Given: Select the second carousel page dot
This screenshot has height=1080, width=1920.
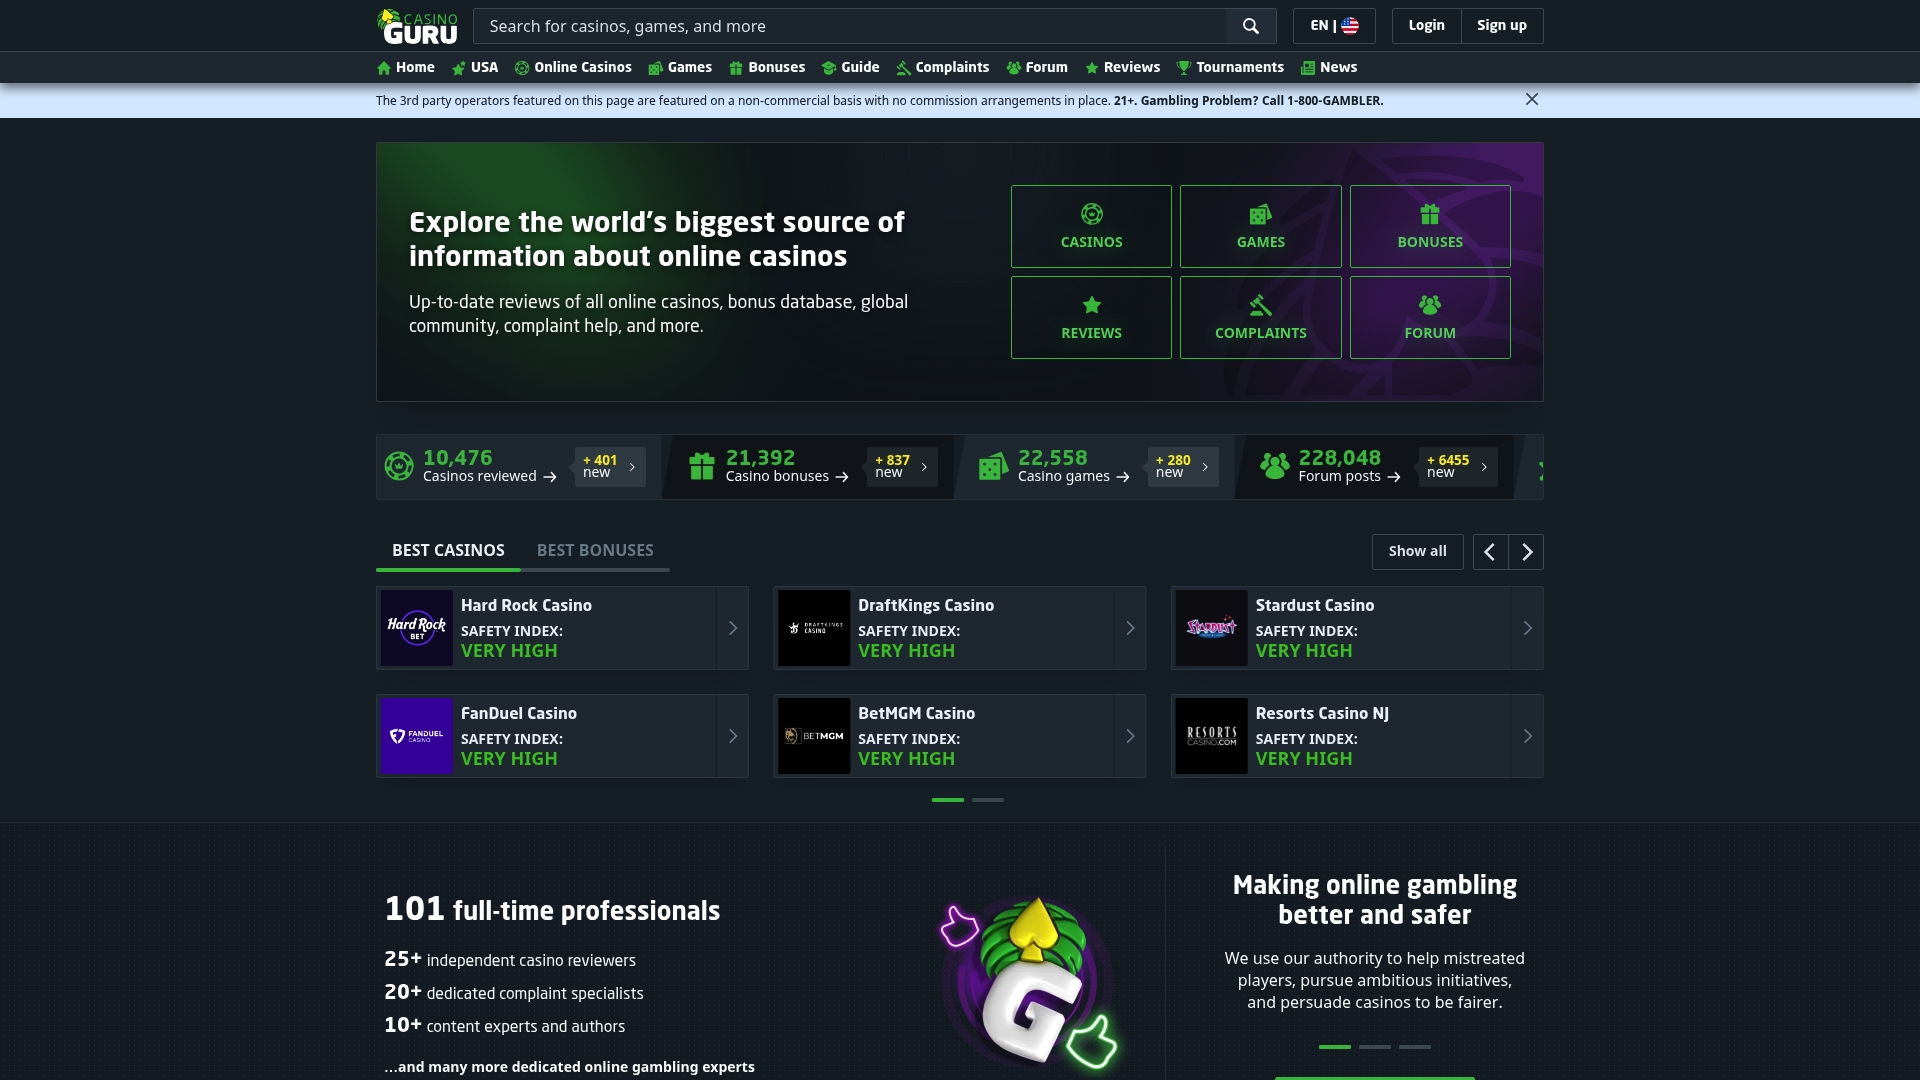Looking at the screenshot, I should [988, 800].
